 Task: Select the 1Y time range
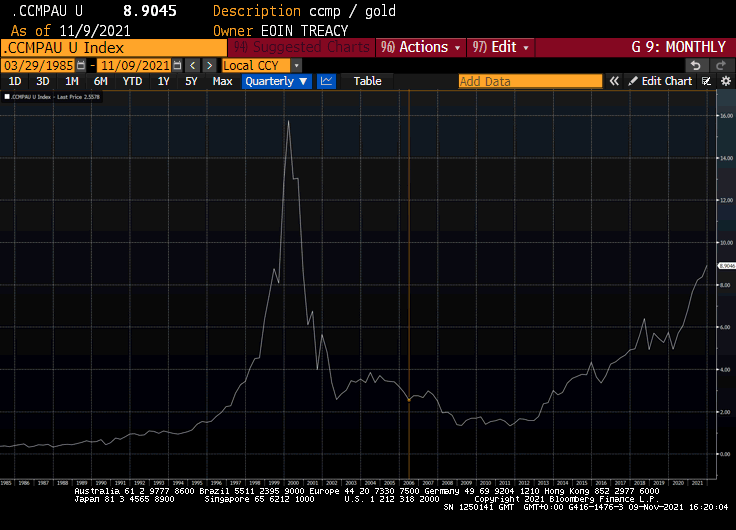pos(163,81)
